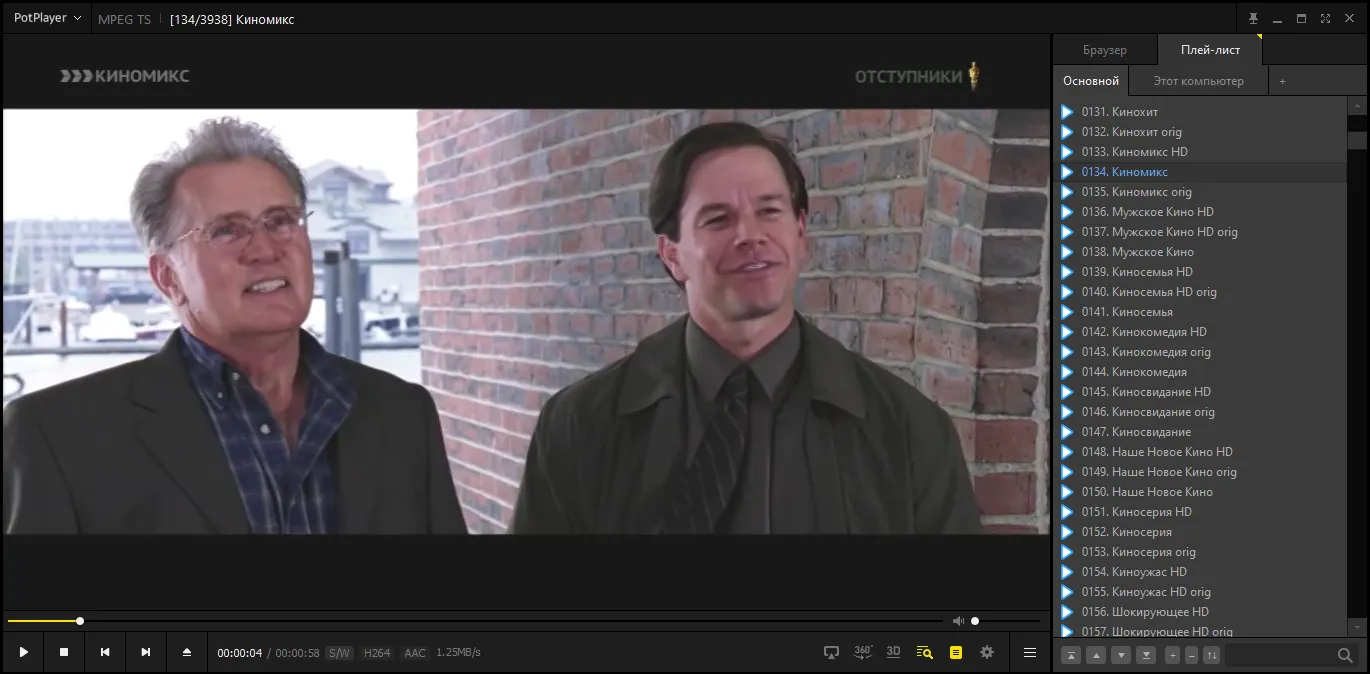Select channel 0135. Киномикс orig
The width and height of the screenshot is (1370, 674).
pos(1200,192)
